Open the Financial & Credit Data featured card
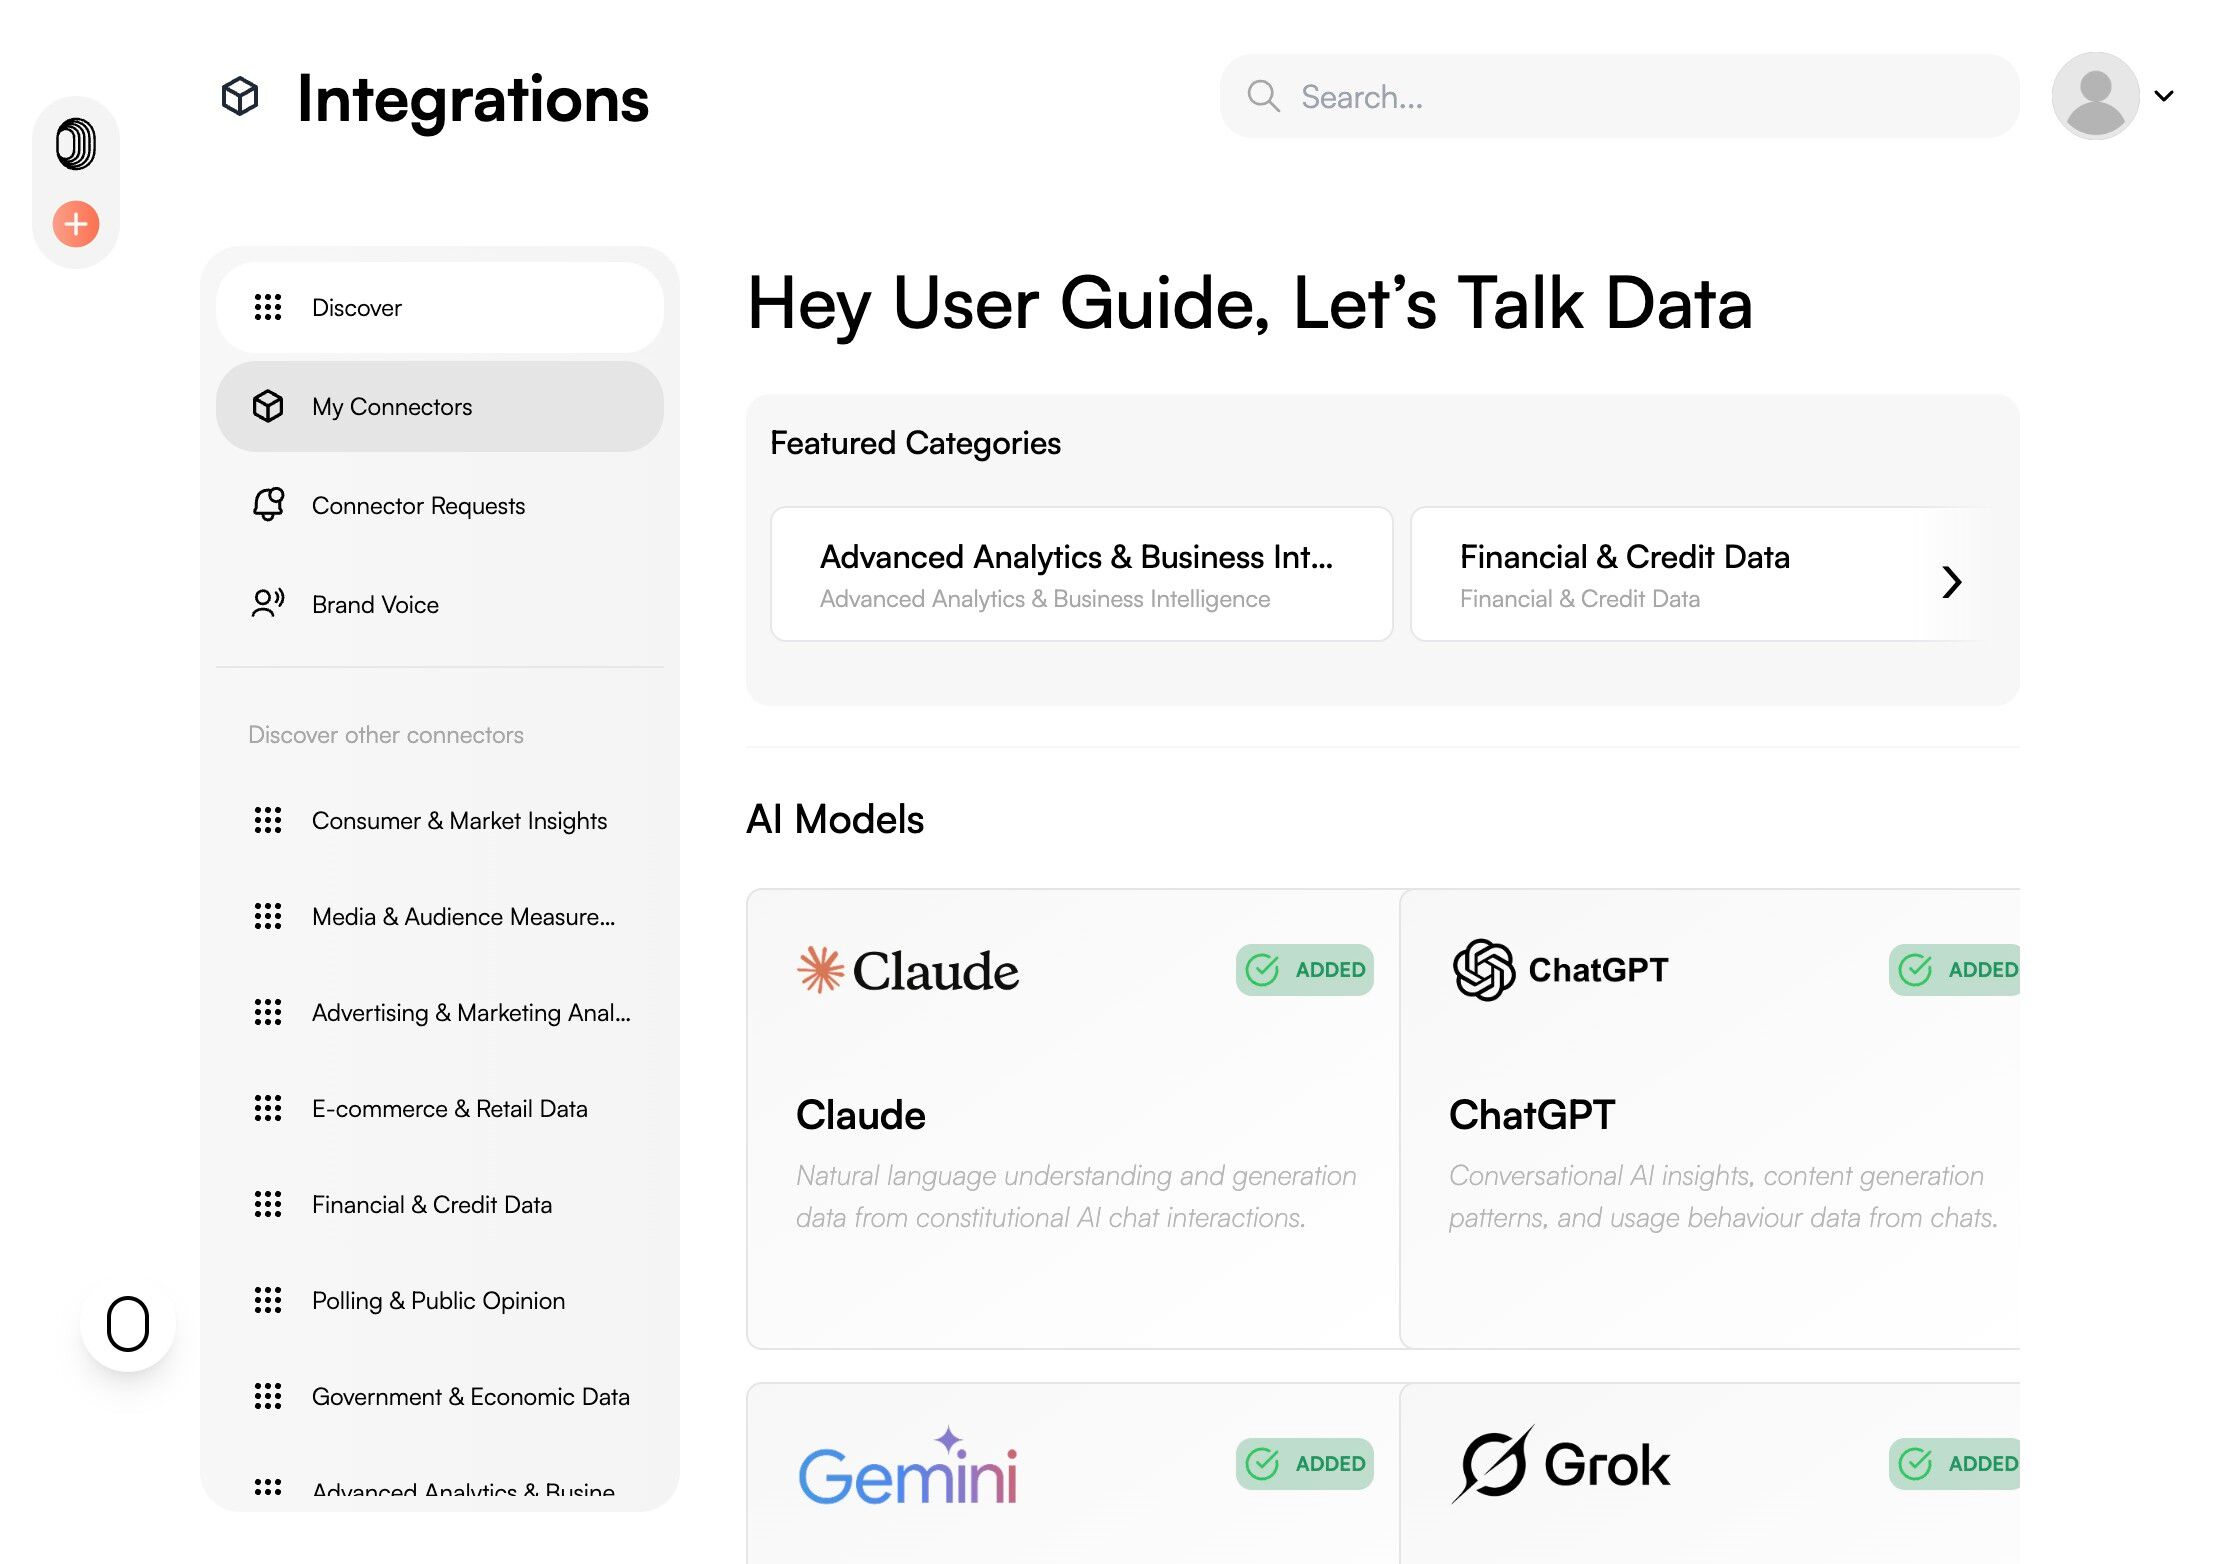This screenshot has height=1564, width=2220. point(1660,574)
